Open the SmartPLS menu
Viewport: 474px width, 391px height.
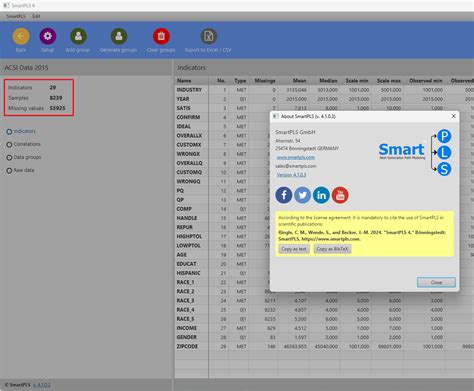[x=16, y=16]
